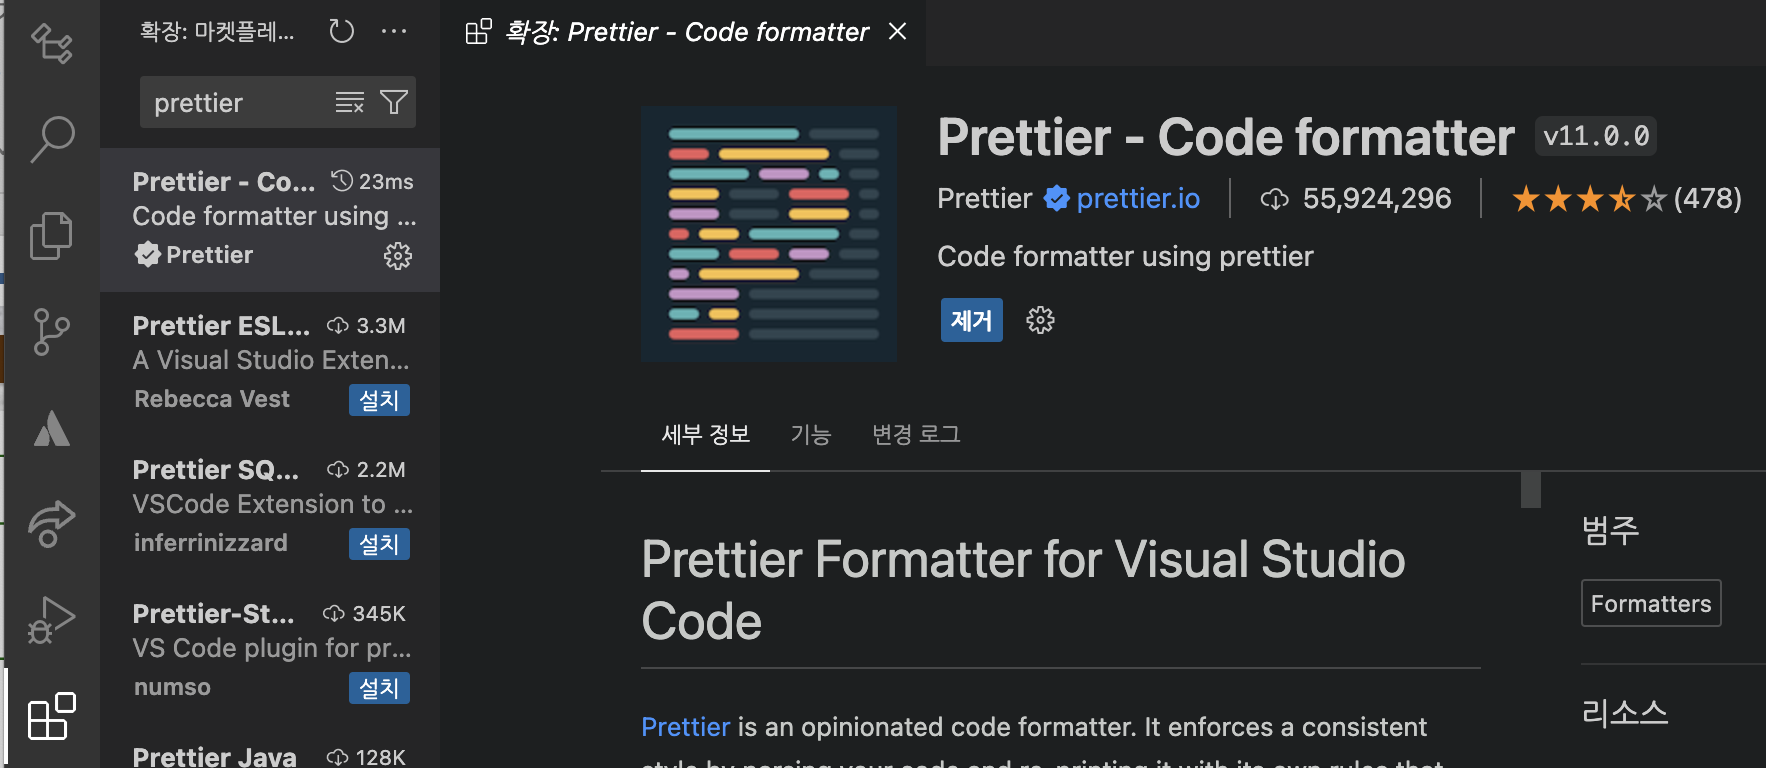Clear the extension search results
Viewport: 1766px width, 768px height.
click(x=349, y=102)
